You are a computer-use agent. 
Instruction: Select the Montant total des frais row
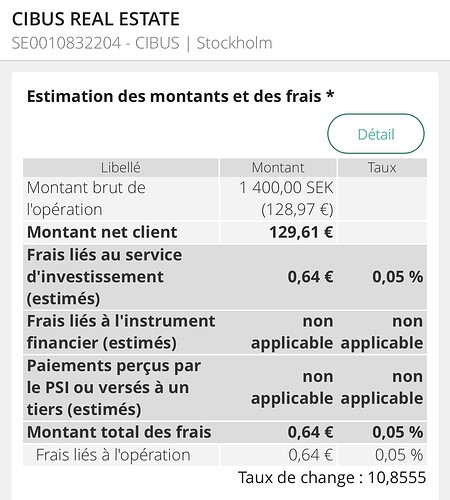coord(225,432)
